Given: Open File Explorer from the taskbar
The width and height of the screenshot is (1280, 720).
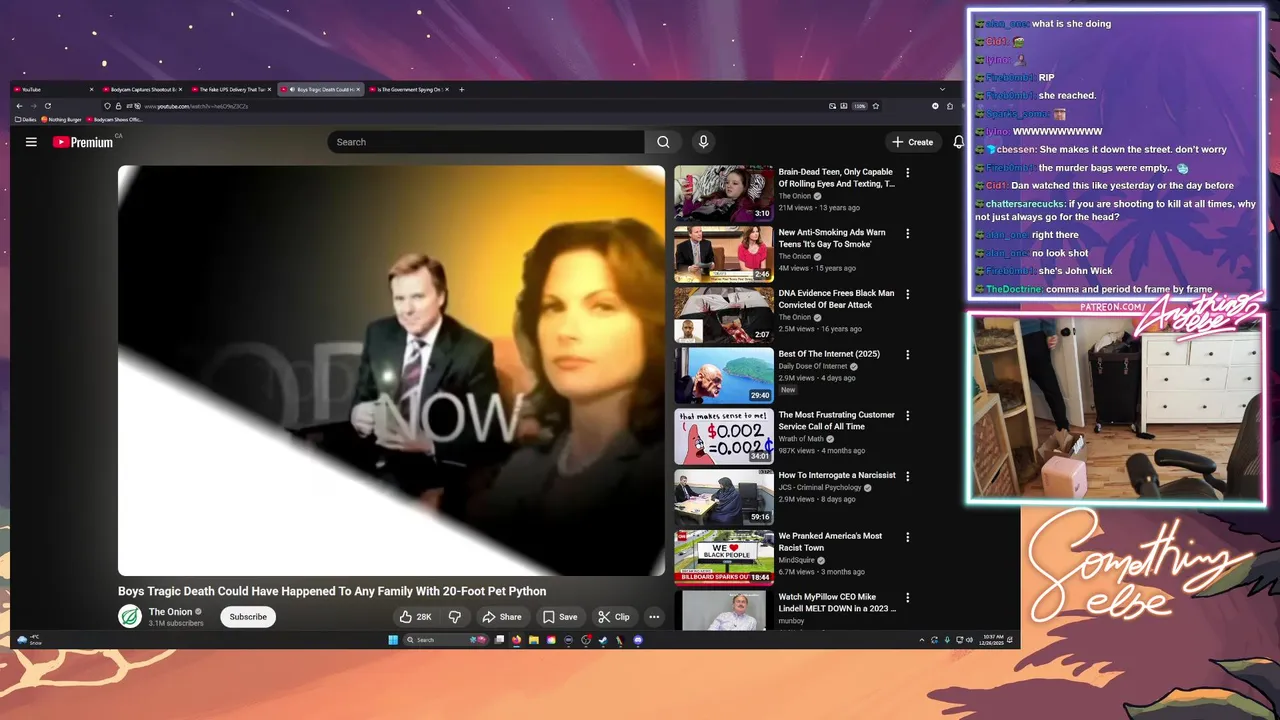Looking at the screenshot, I should coord(534,640).
